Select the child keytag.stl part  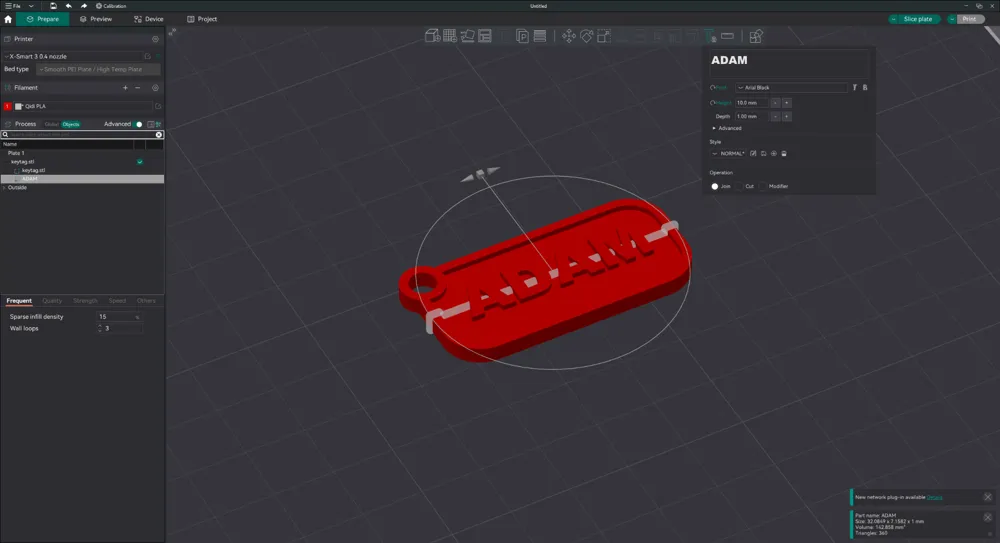pos(33,170)
